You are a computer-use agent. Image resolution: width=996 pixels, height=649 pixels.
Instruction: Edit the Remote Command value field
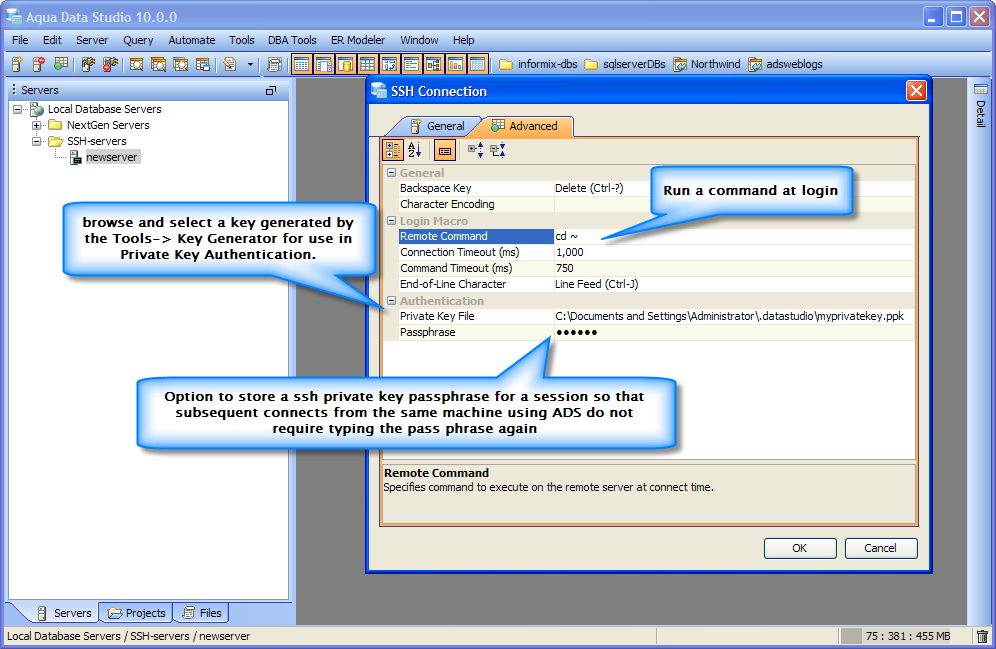pos(734,236)
